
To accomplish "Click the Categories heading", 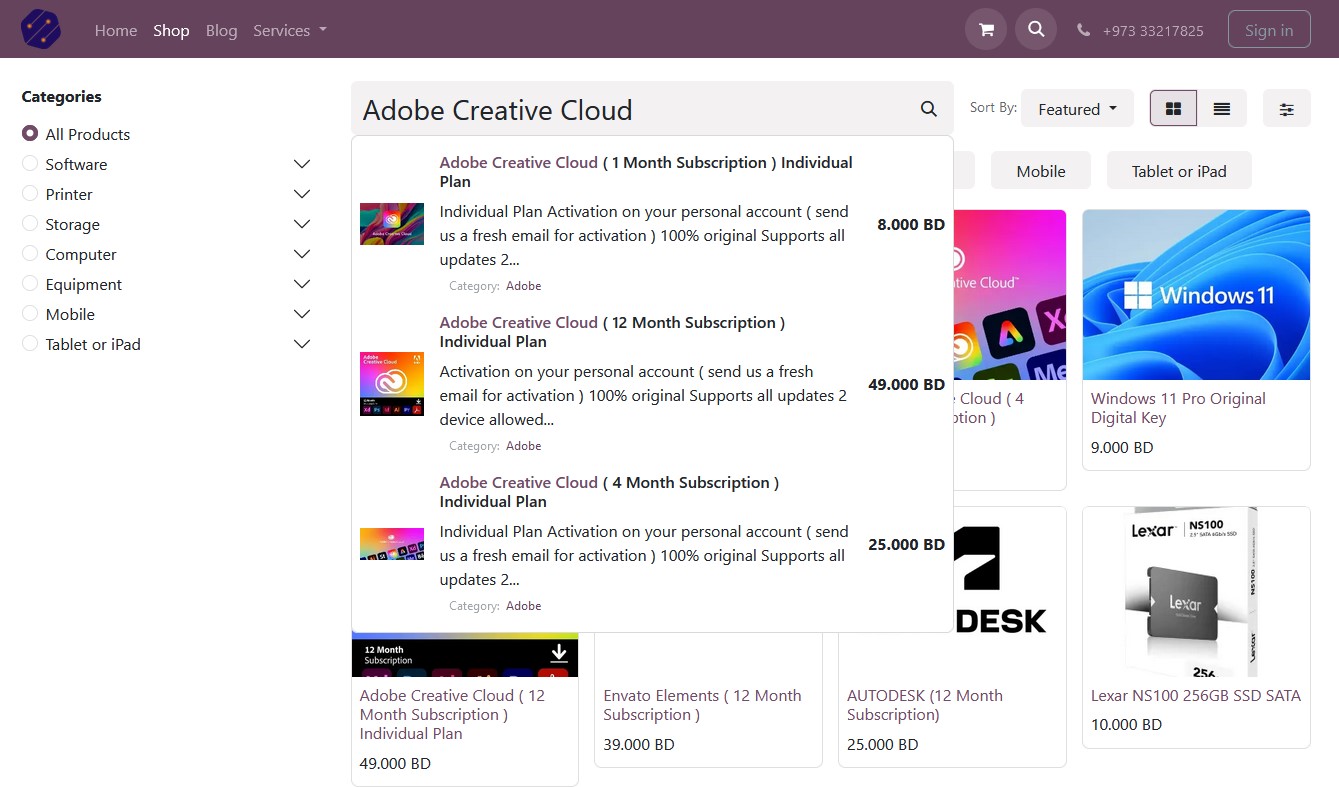I will coord(61,96).
